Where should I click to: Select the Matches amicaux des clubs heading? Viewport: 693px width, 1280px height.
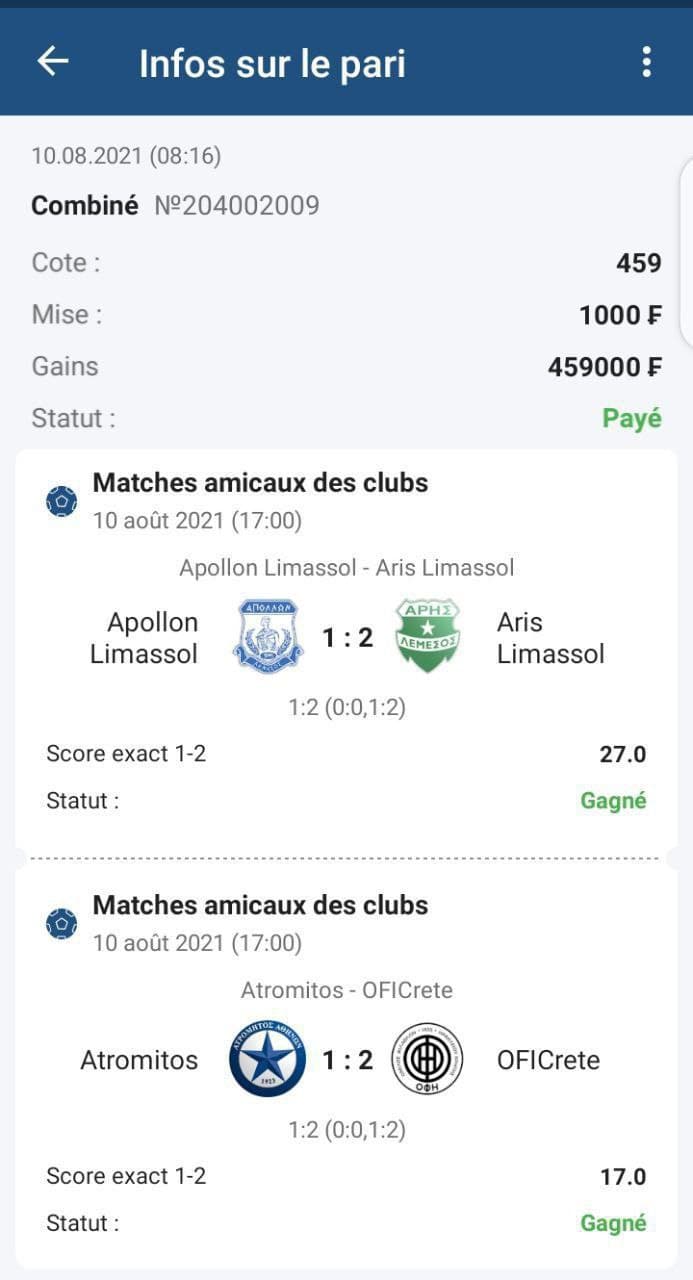(x=259, y=482)
